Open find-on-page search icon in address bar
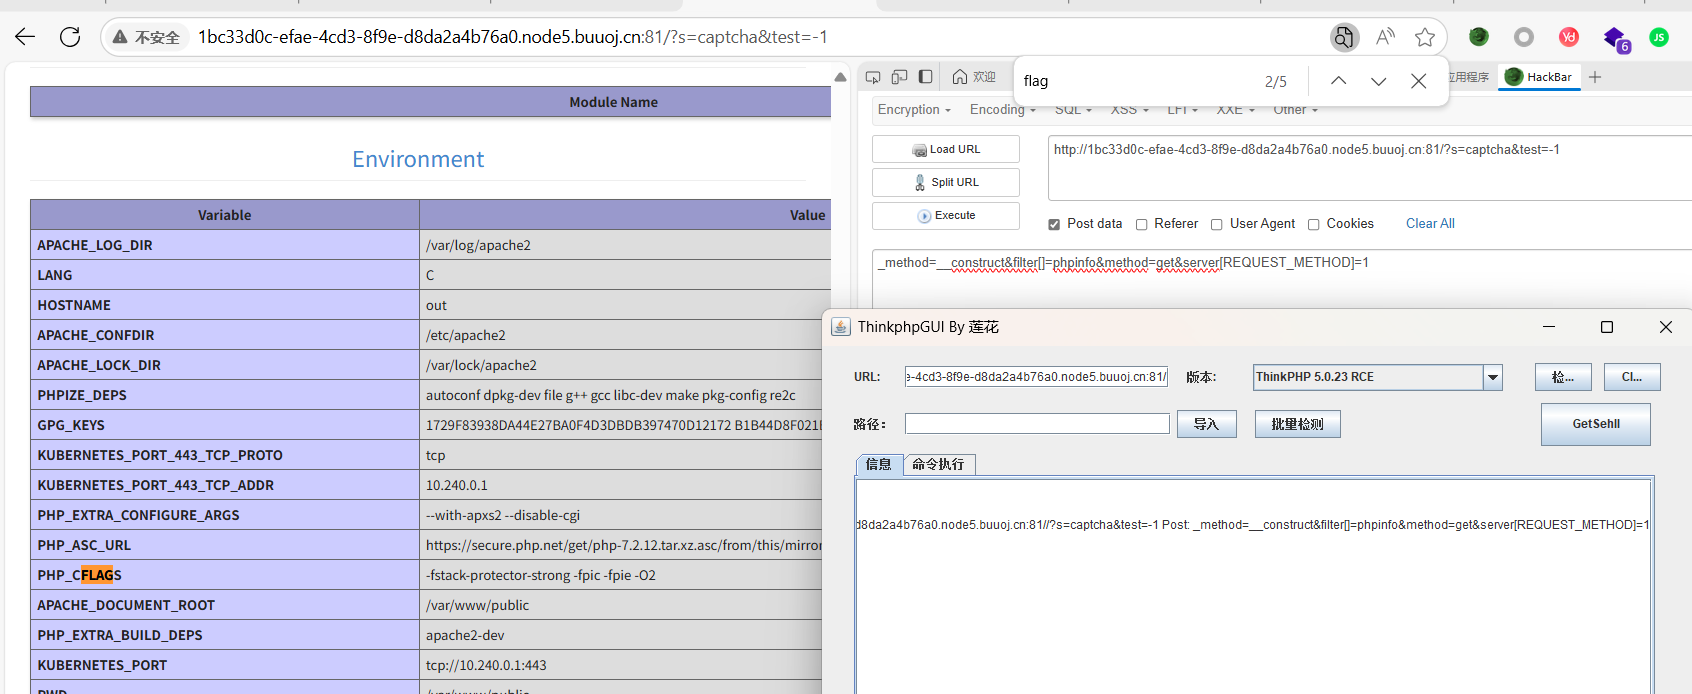 [1344, 37]
